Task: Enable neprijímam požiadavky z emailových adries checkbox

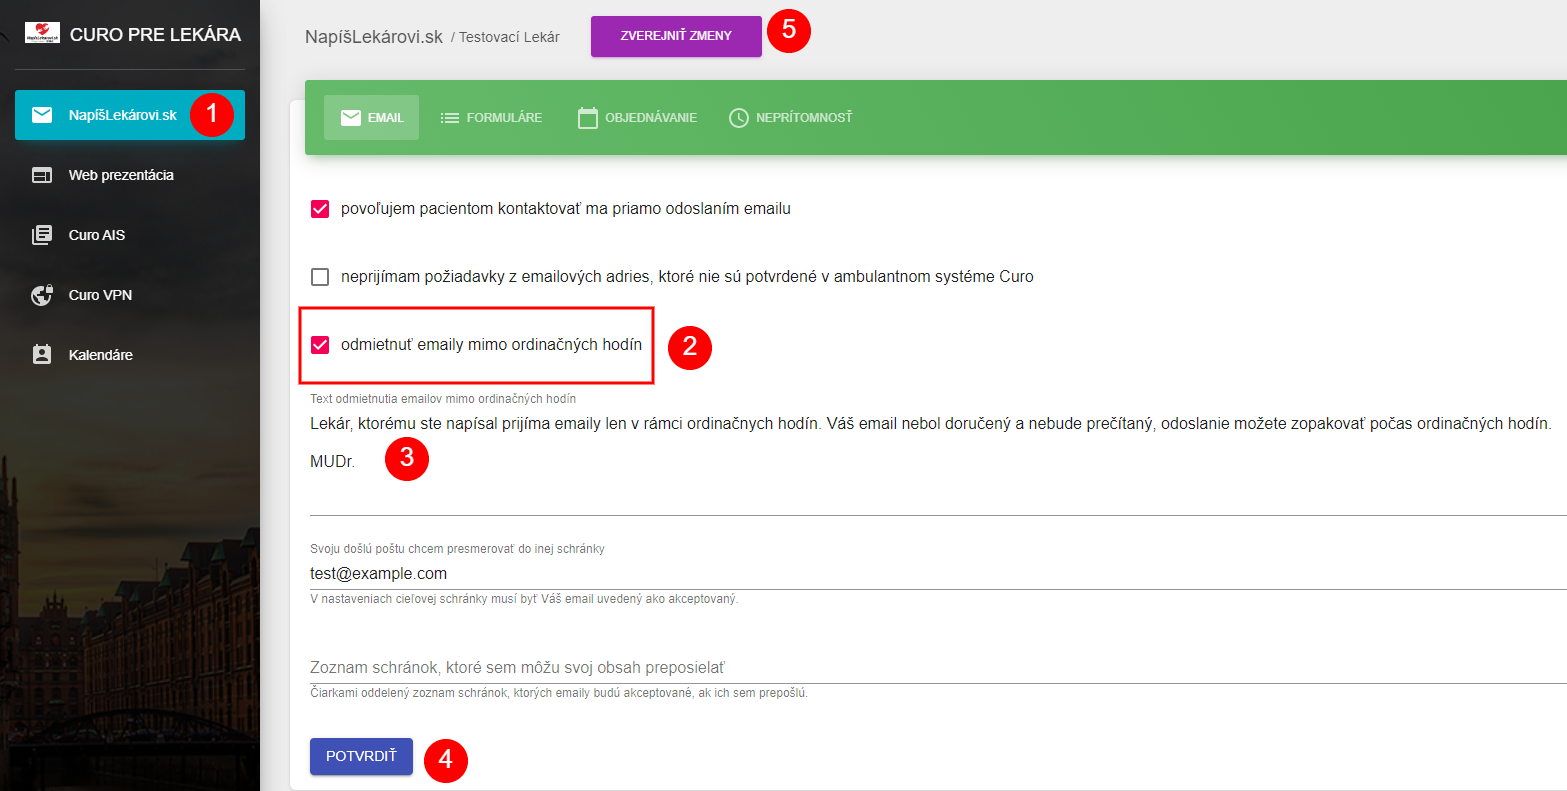Action: [x=320, y=277]
